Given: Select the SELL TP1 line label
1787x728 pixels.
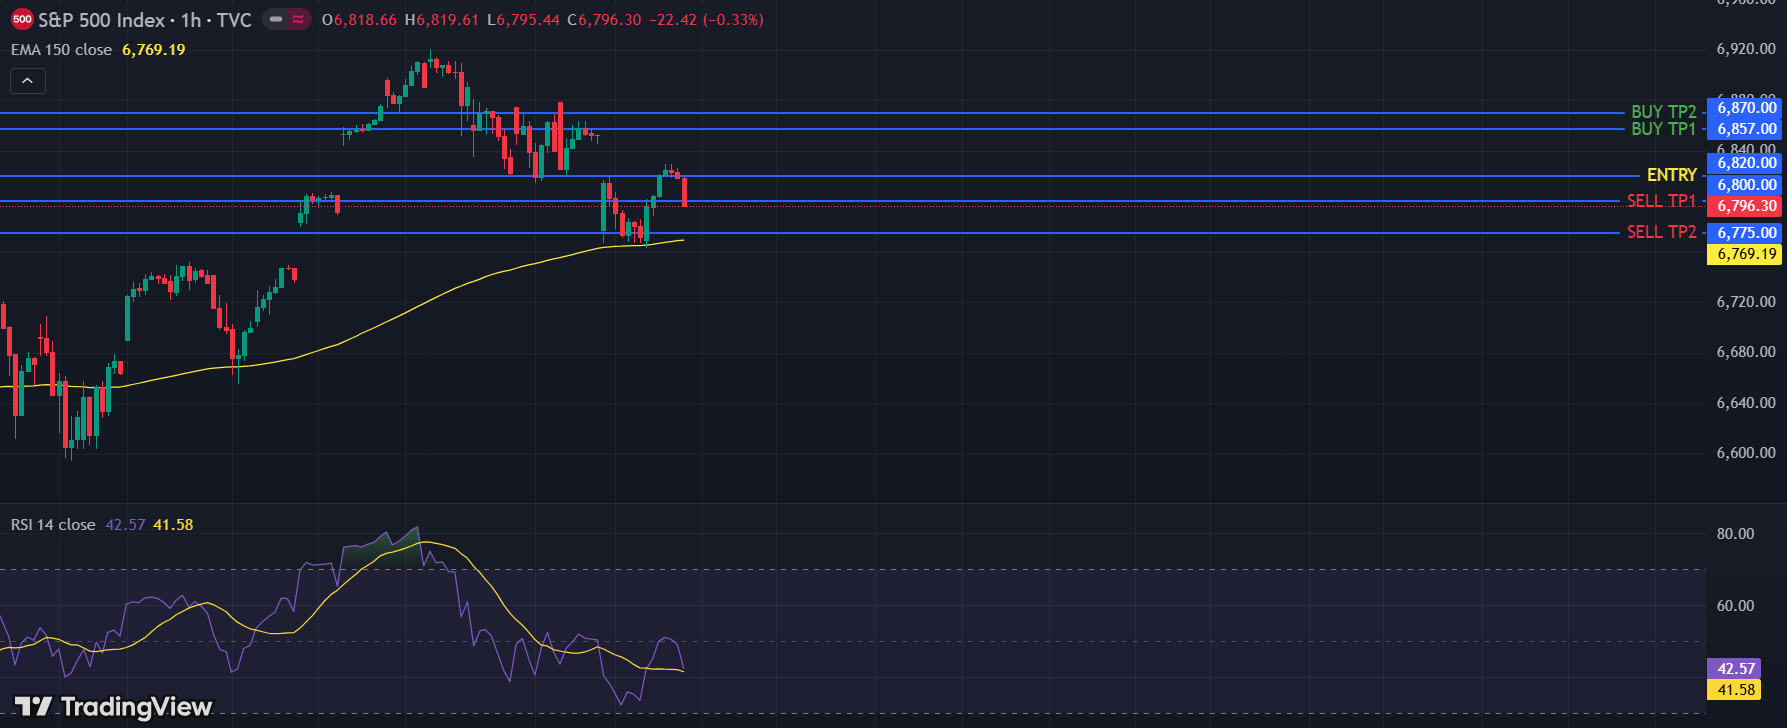Looking at the screenshot, I should coord(1661,201).
